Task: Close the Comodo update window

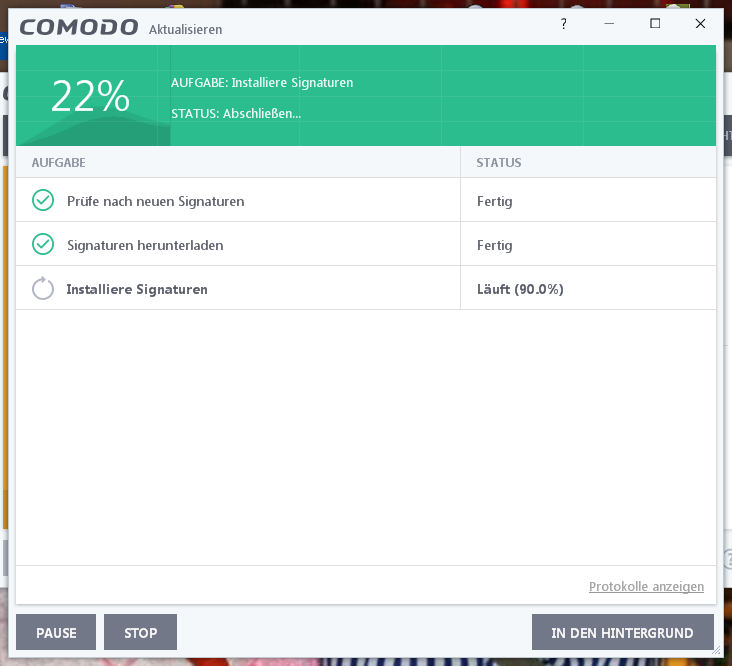Action: click(700, 23)
